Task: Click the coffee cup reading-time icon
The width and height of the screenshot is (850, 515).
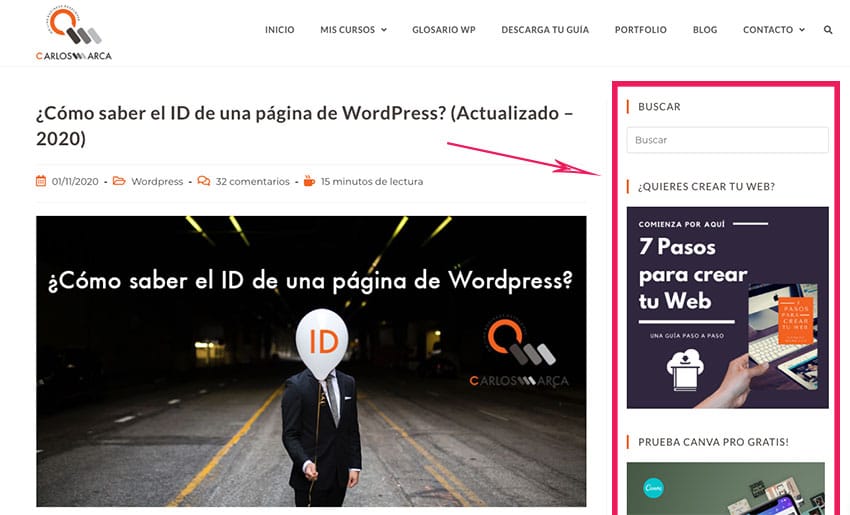Action: coord(309,181)
